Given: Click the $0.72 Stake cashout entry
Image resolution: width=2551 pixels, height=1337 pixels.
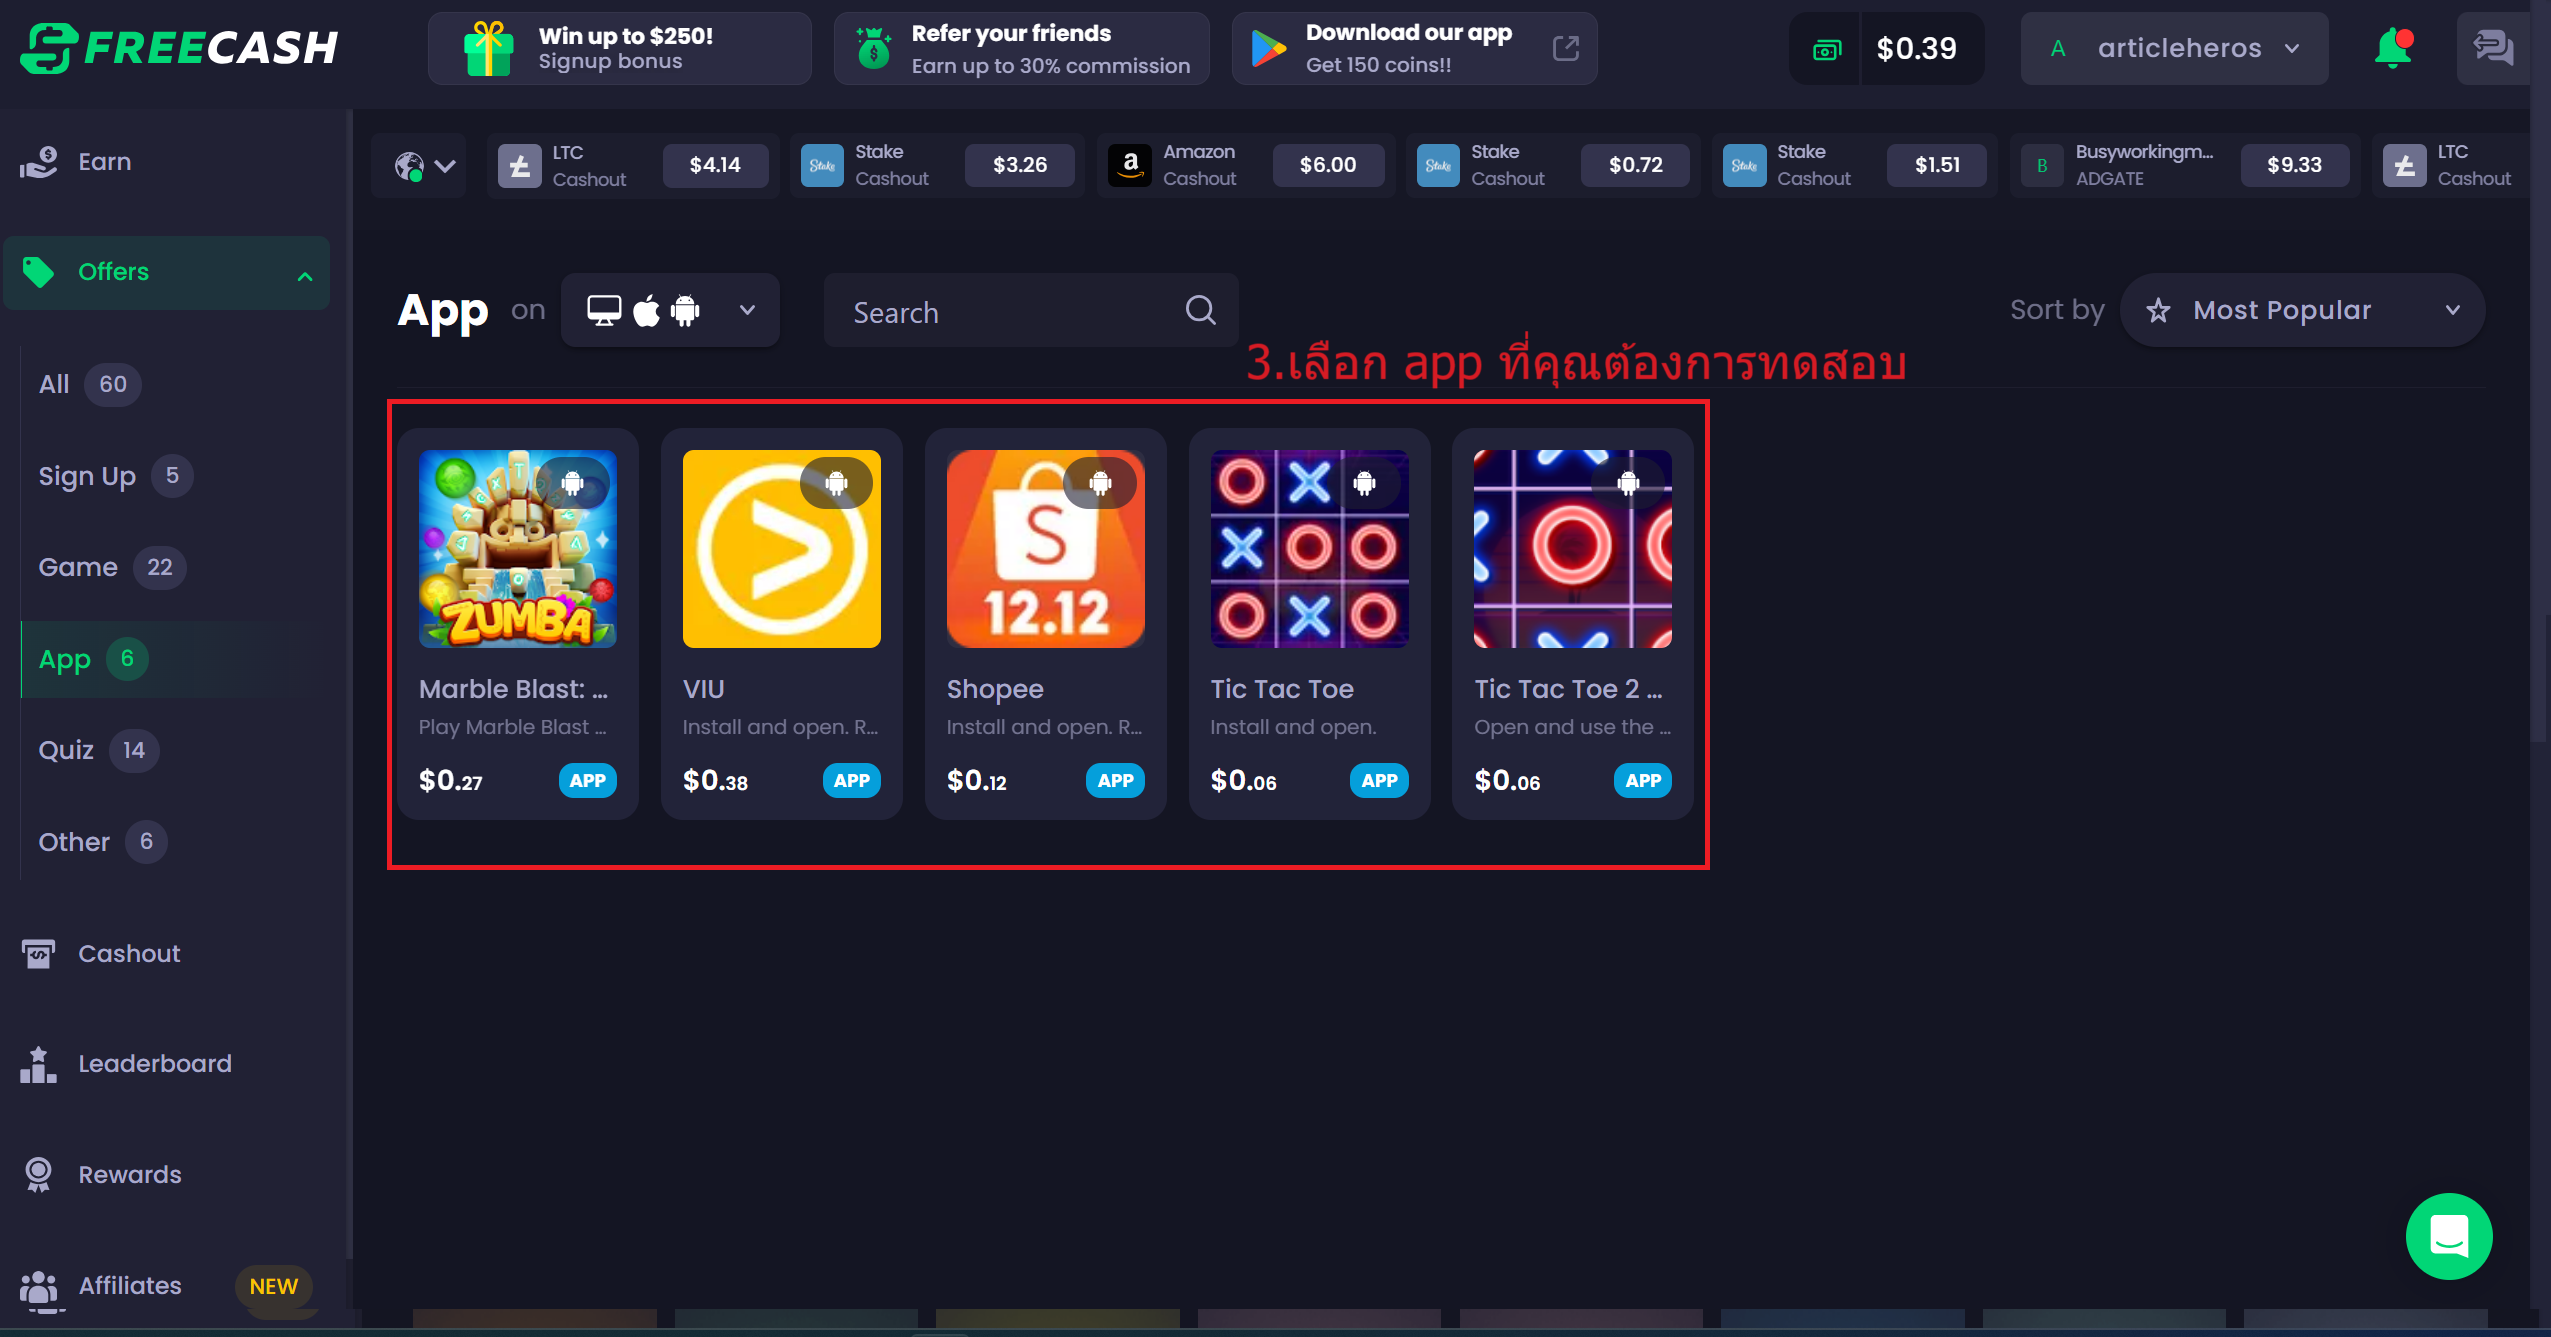Looking at the screenshot, I should [x=1552, y=166].
